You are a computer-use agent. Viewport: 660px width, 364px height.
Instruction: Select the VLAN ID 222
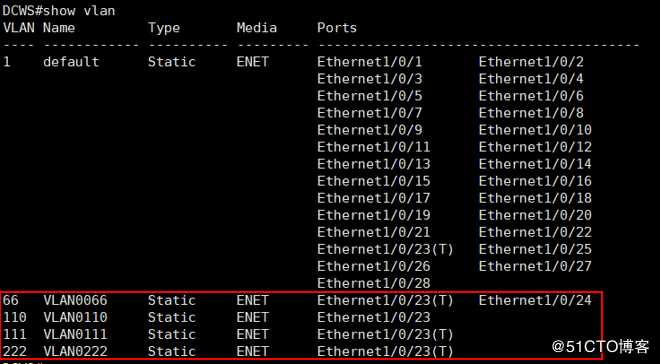(x=15, y=351)
